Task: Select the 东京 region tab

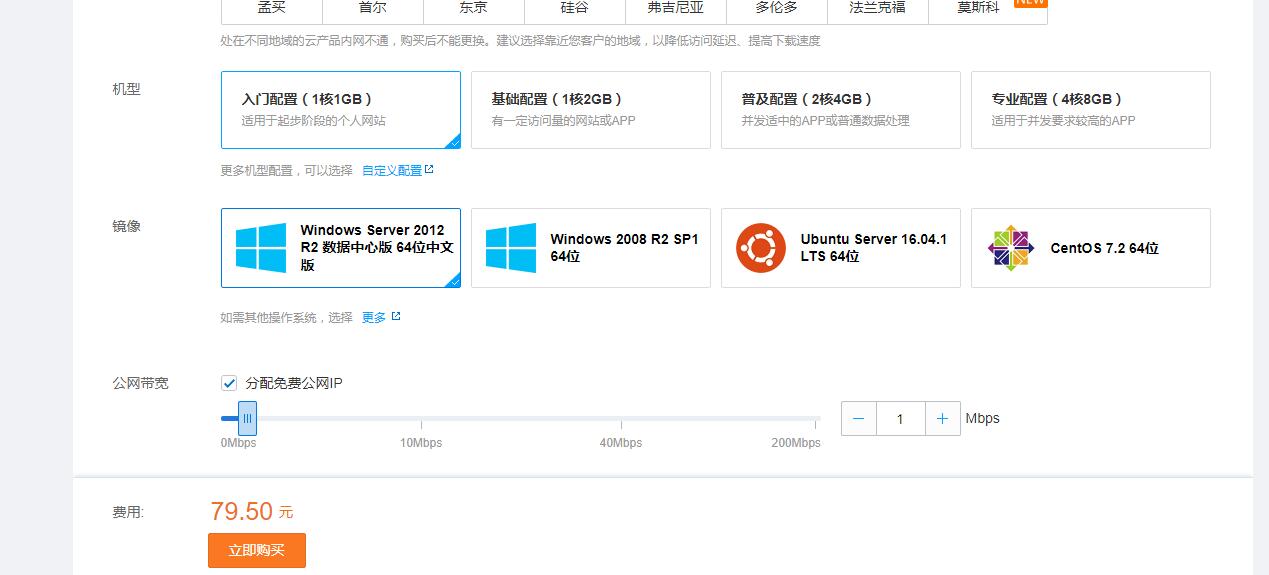Action: point(474,10)
